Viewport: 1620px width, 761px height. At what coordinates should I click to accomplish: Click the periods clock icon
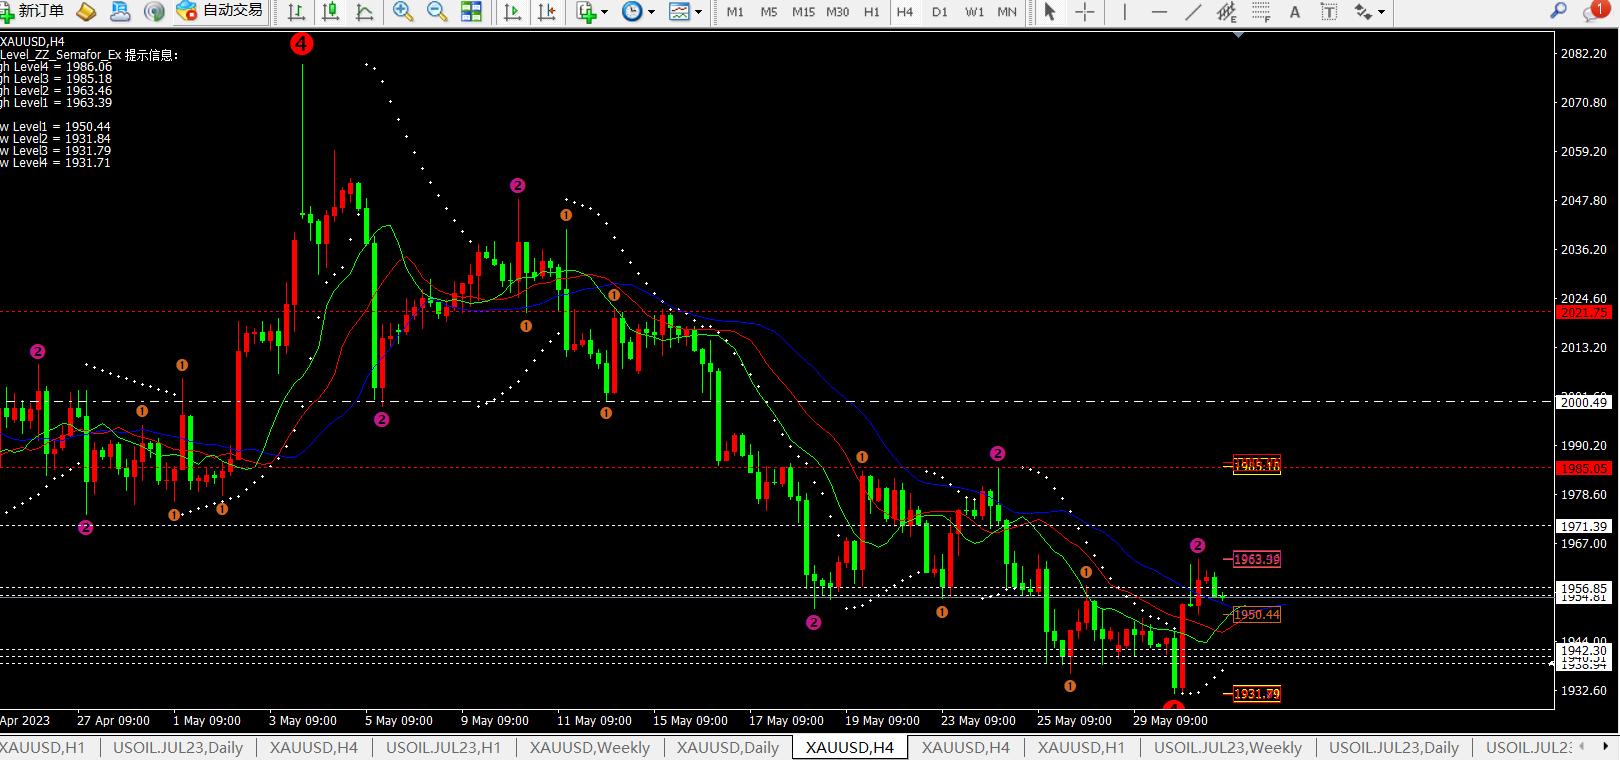632,12
